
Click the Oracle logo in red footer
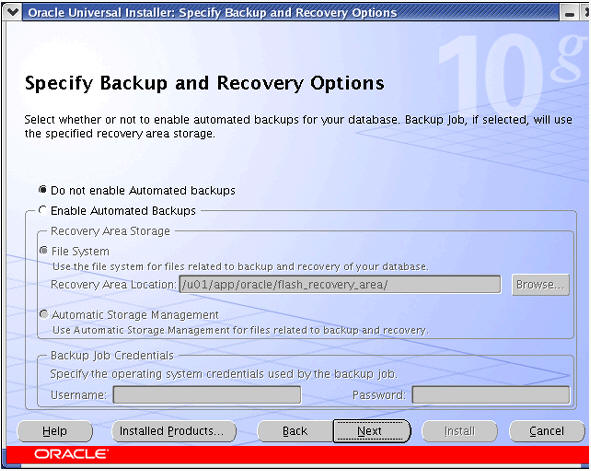(x=71, y=454)
